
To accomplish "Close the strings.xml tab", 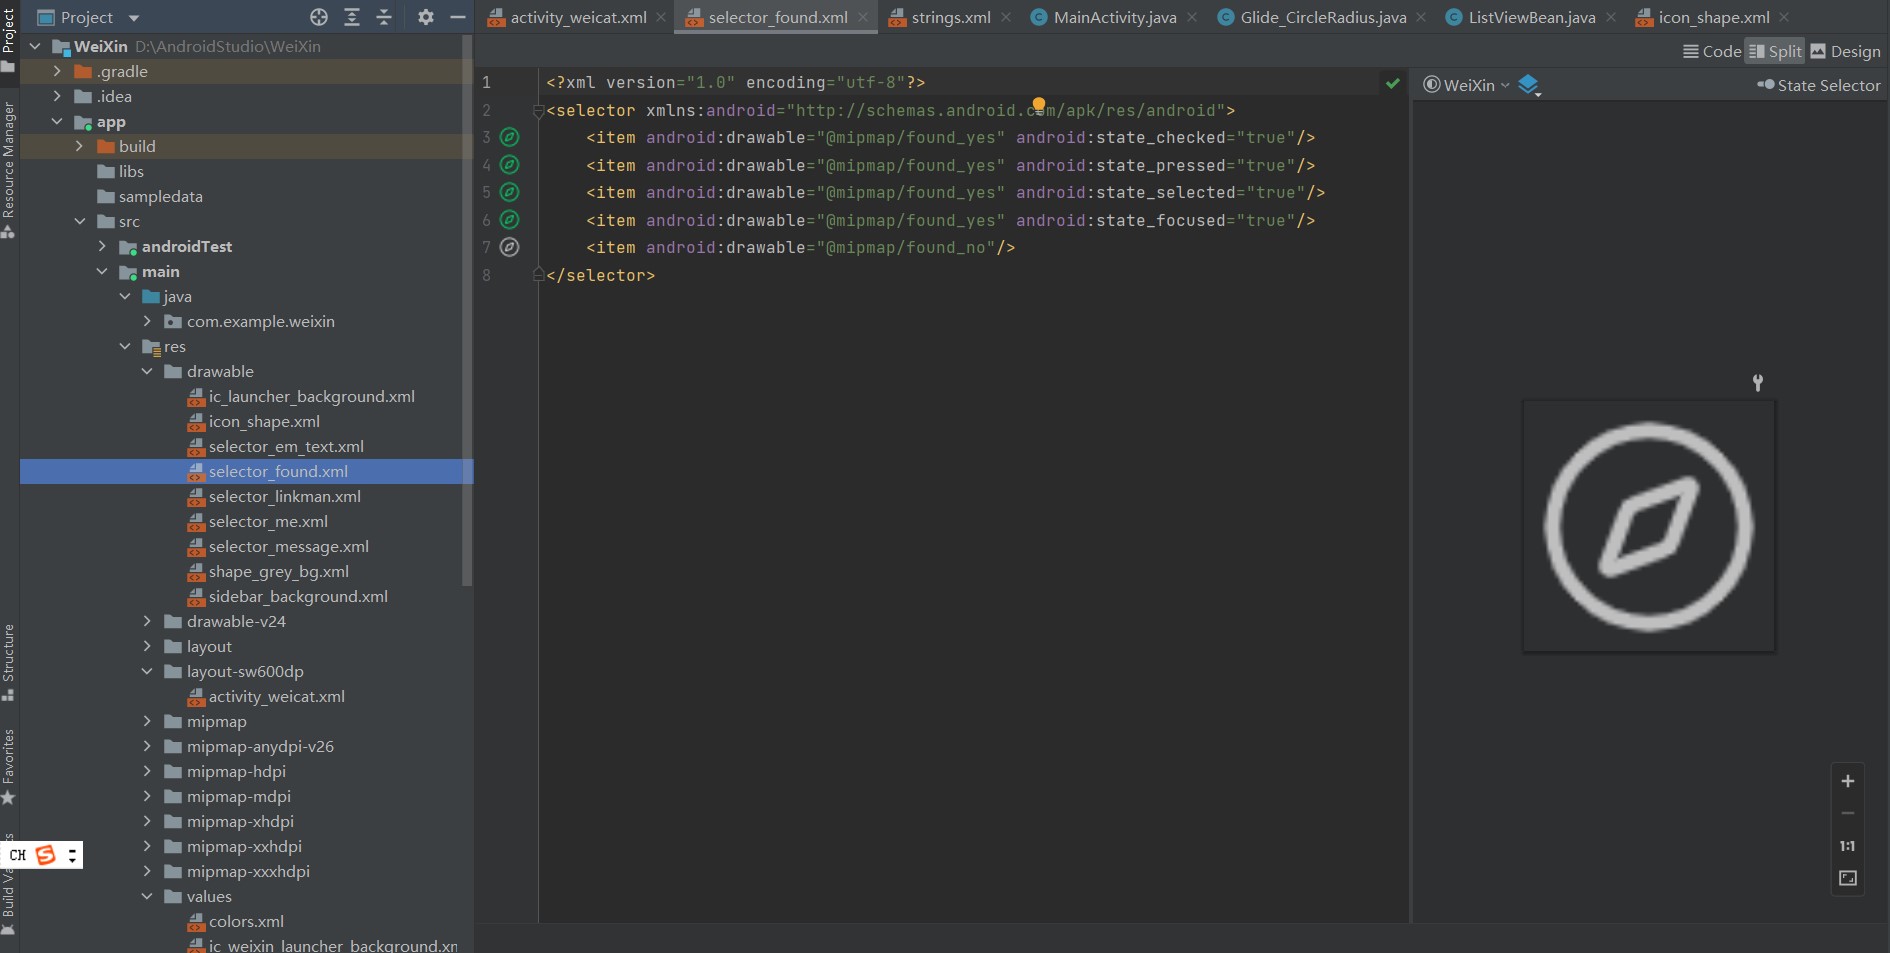I will [1006, 17].
